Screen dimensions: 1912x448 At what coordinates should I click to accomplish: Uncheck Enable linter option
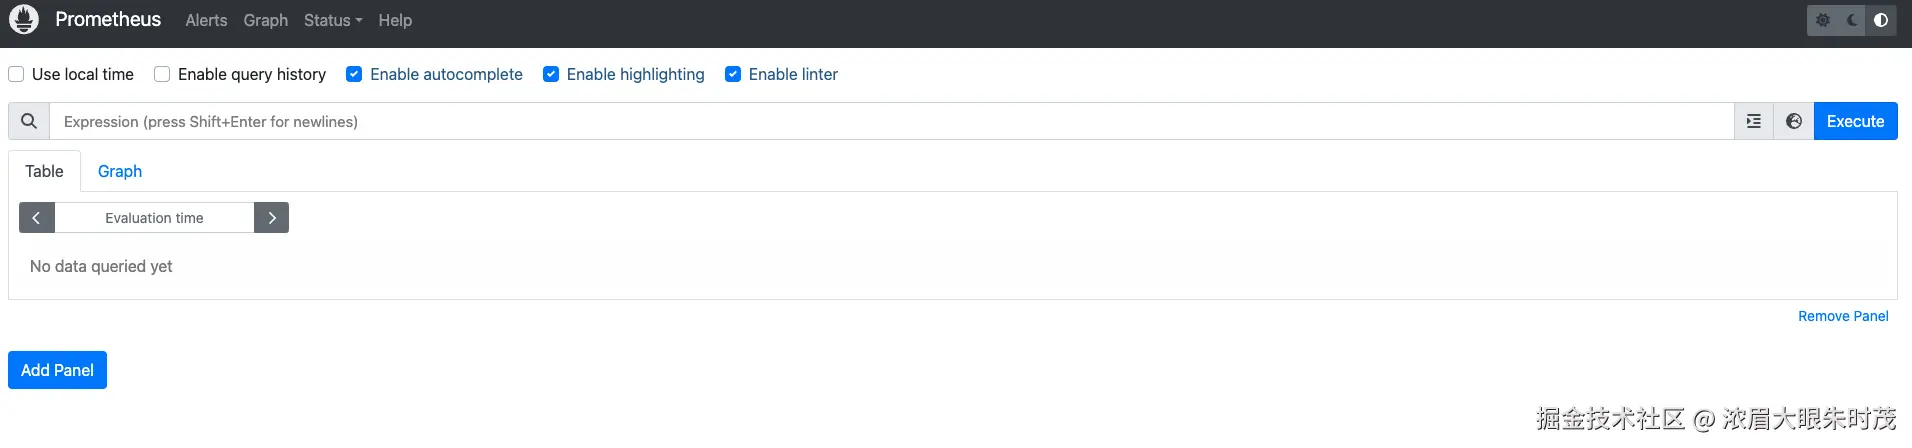(733, 74)
